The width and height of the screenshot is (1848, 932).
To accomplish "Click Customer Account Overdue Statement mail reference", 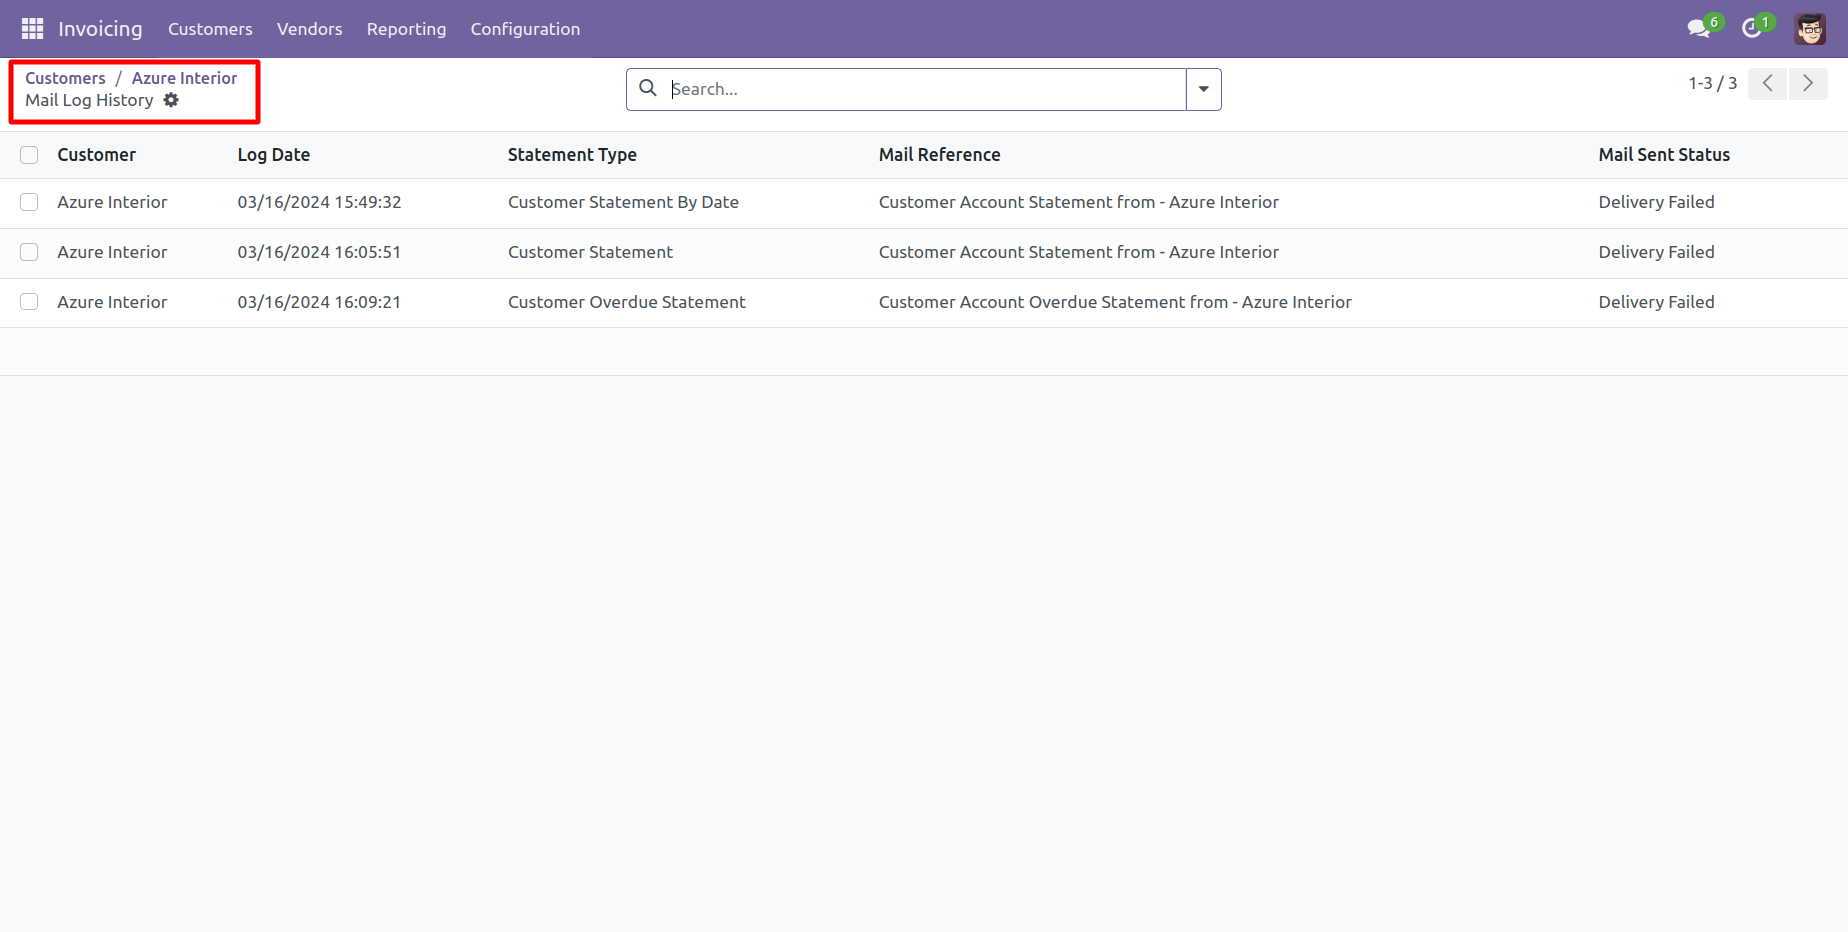I will [x=1115, y=302].
